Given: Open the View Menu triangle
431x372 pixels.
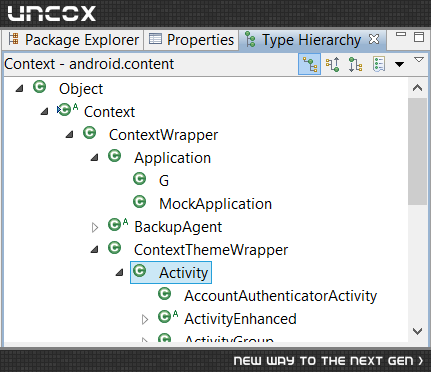Looking at the screenshot, I should coord(419,60).
